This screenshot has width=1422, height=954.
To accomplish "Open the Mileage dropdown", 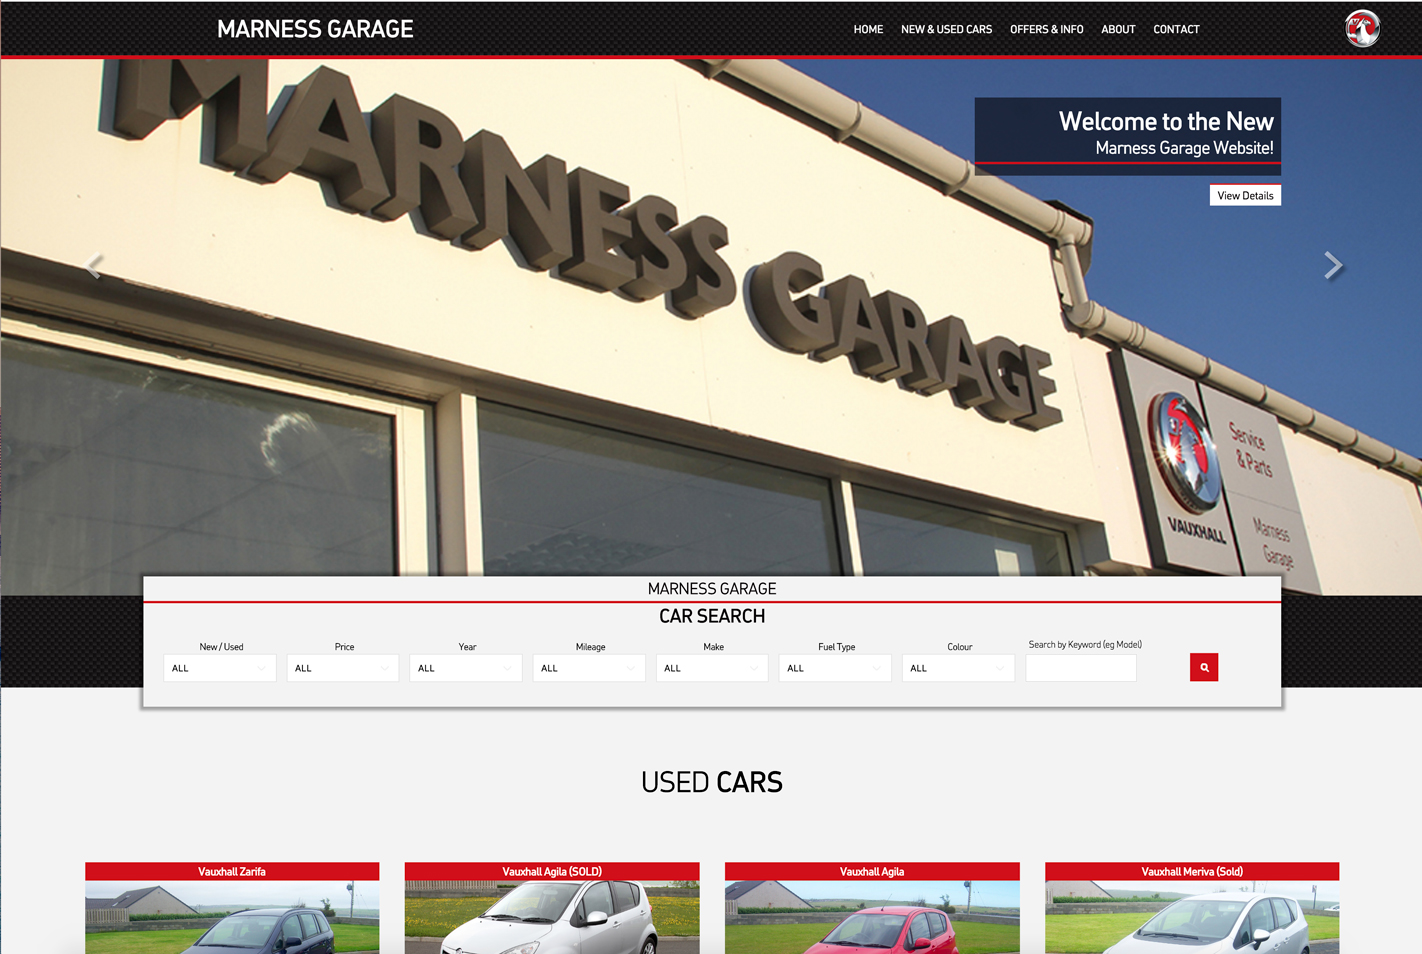I will [588, 667].
